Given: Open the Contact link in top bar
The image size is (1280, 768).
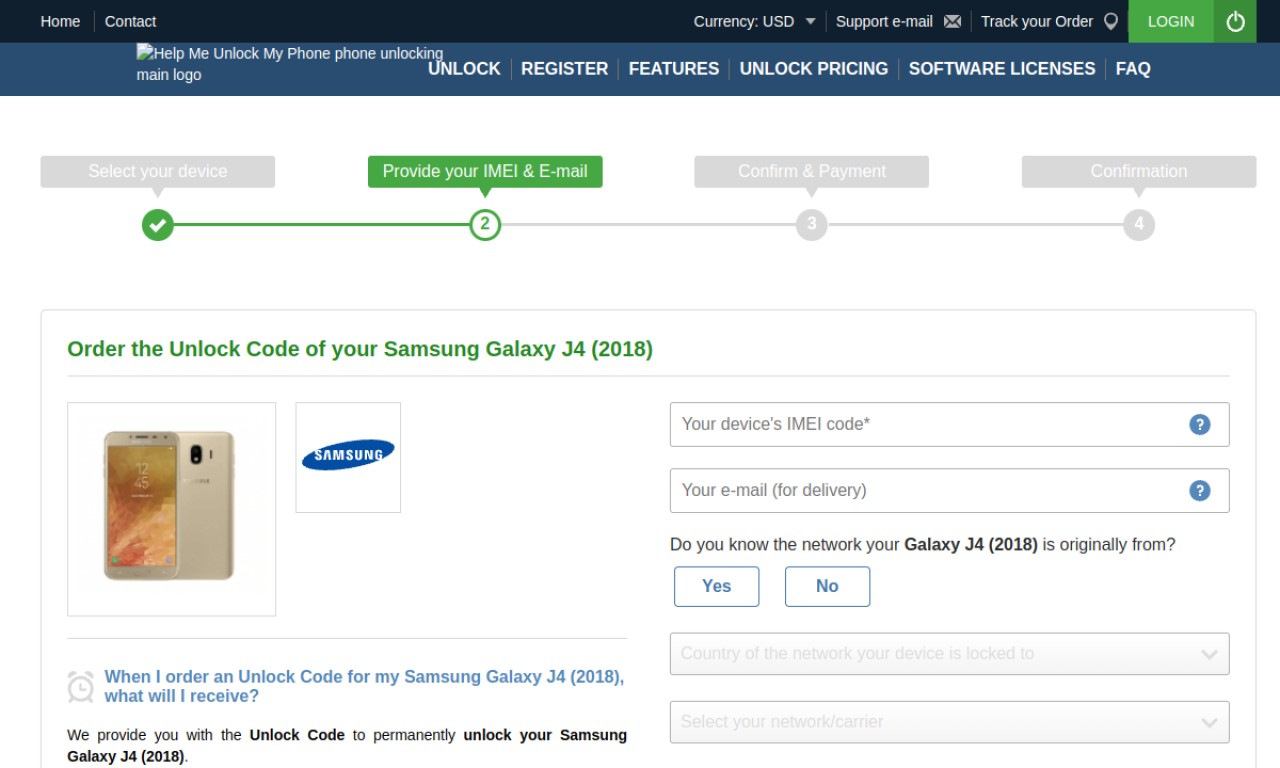Looking at the screenshot, I should pyautogui.click(x=130, y=21).
